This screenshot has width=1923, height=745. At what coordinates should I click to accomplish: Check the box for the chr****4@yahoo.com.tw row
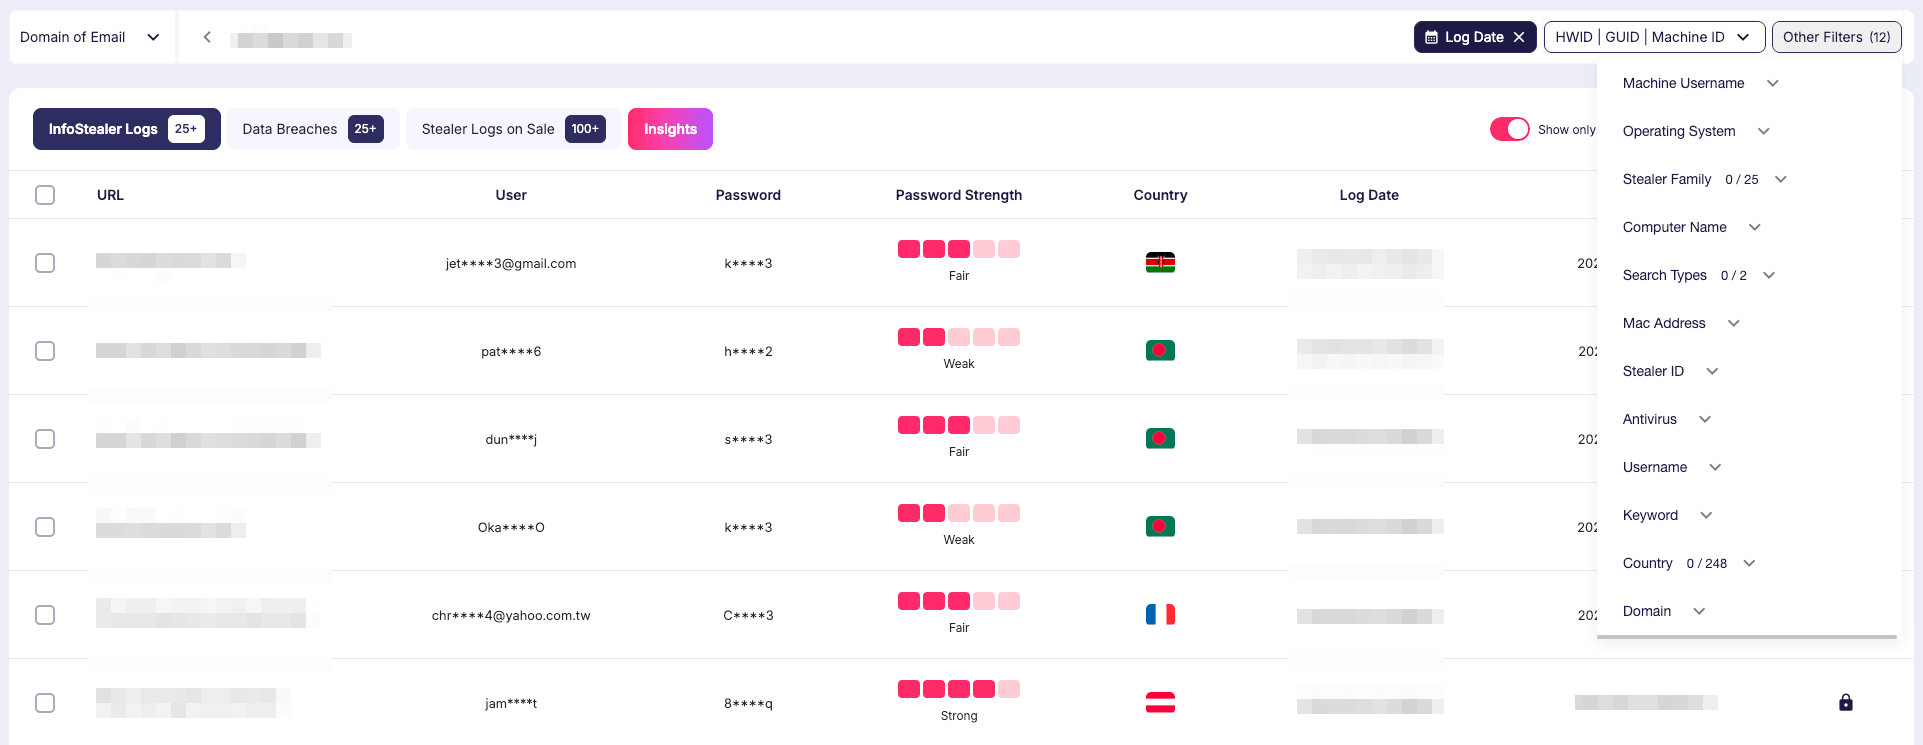[x=45, y=615]
